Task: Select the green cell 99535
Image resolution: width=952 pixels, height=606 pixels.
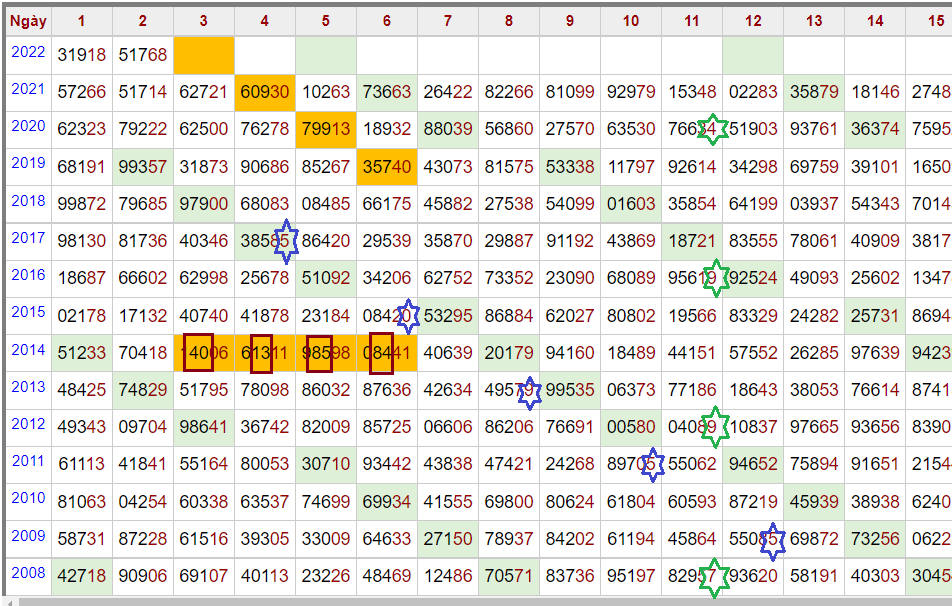Action: (570, 390)
